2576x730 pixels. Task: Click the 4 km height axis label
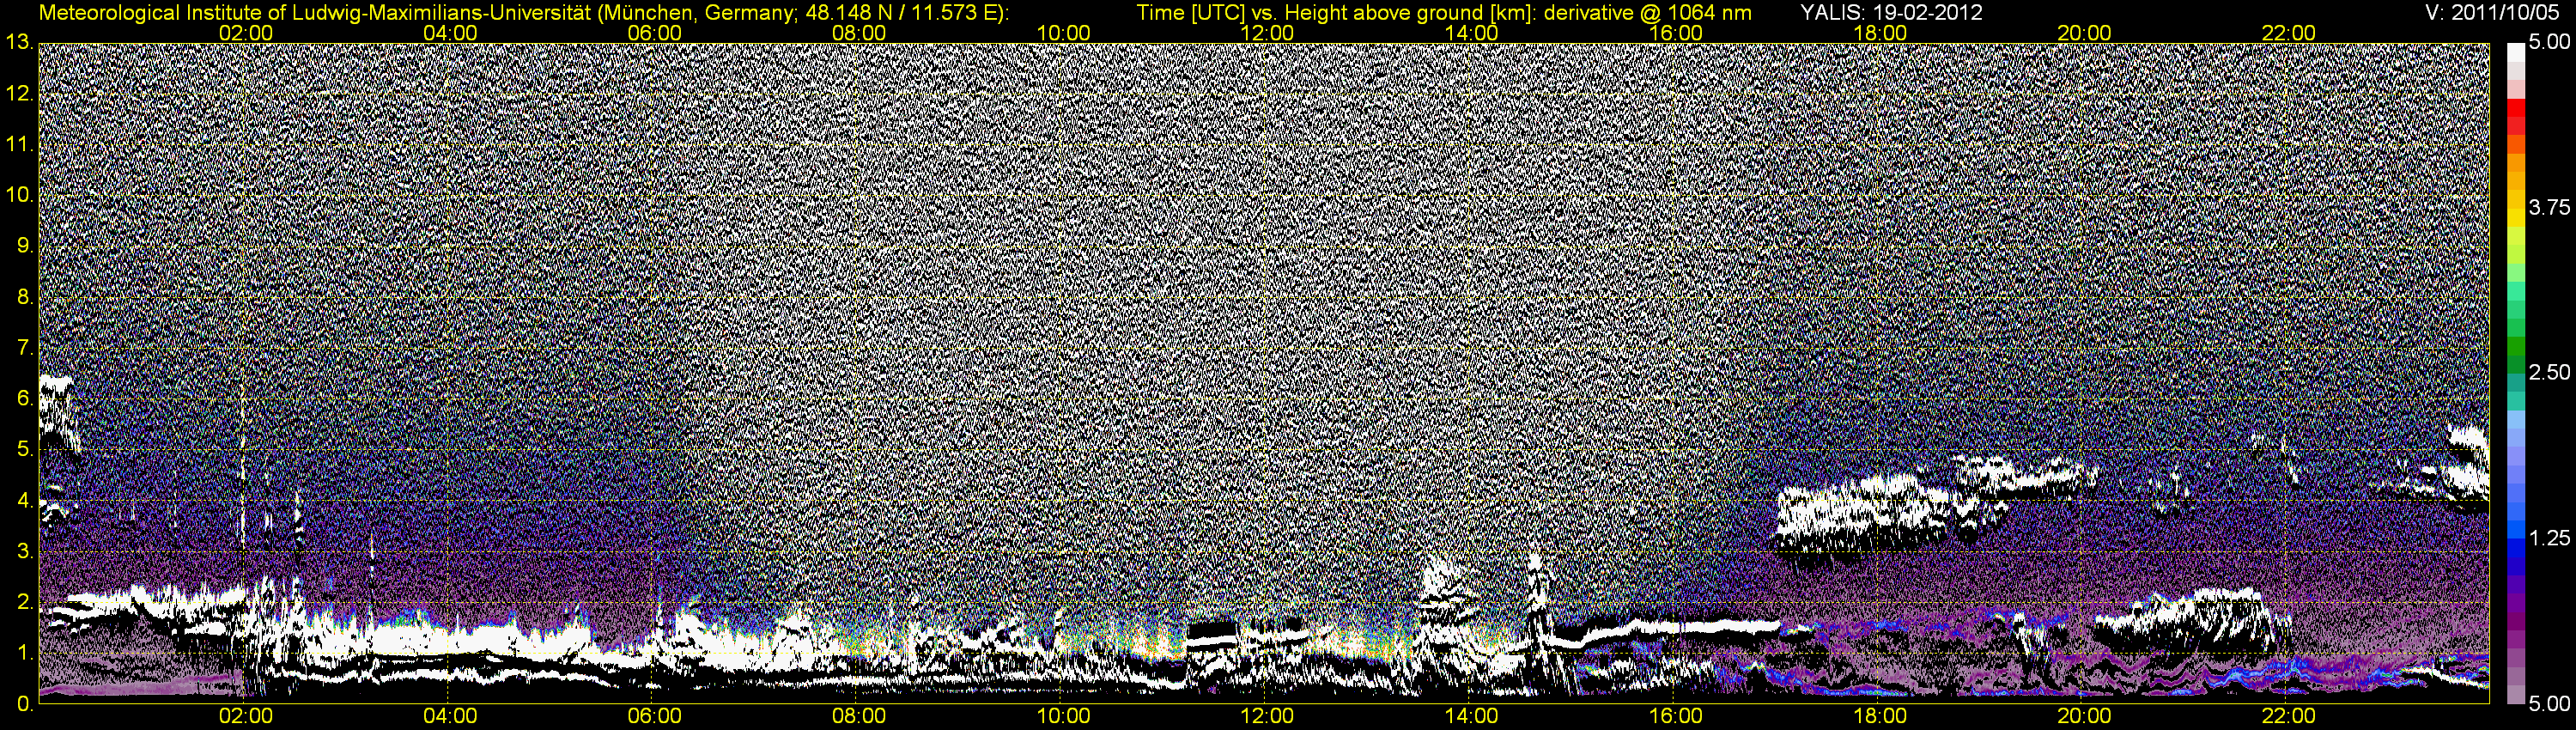(24, 500)
